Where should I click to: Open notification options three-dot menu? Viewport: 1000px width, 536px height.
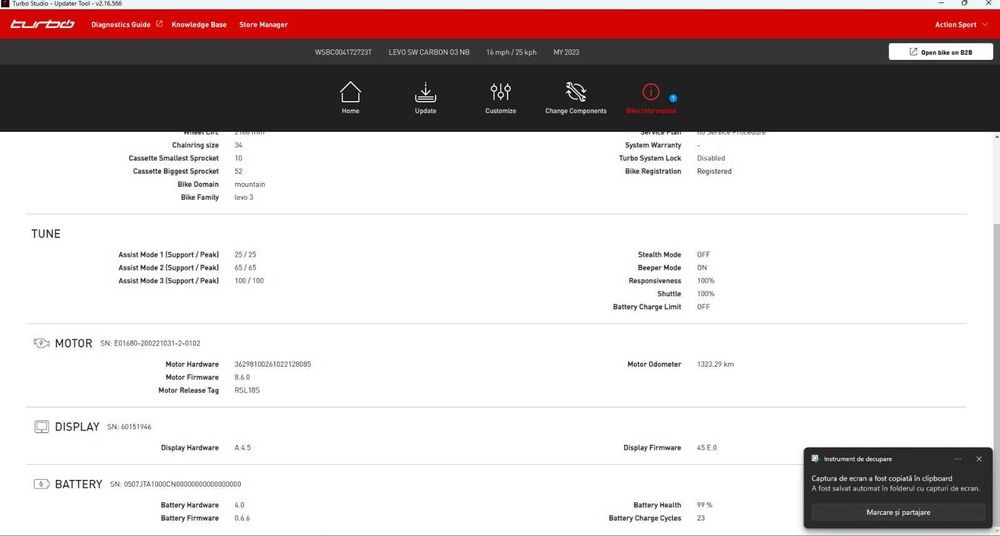958,459
